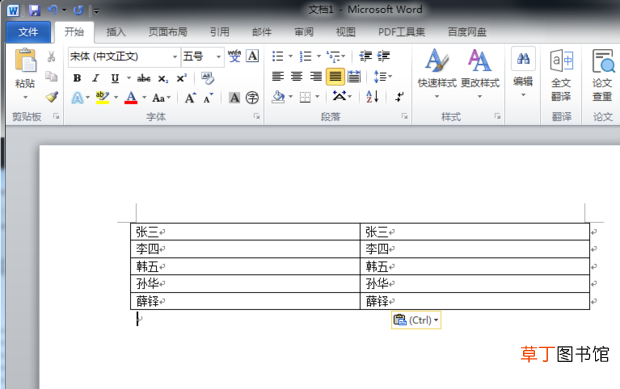620x389 pixels.
Task: Redo the last action
Action: pyautogui.click(x=78, y=10)
